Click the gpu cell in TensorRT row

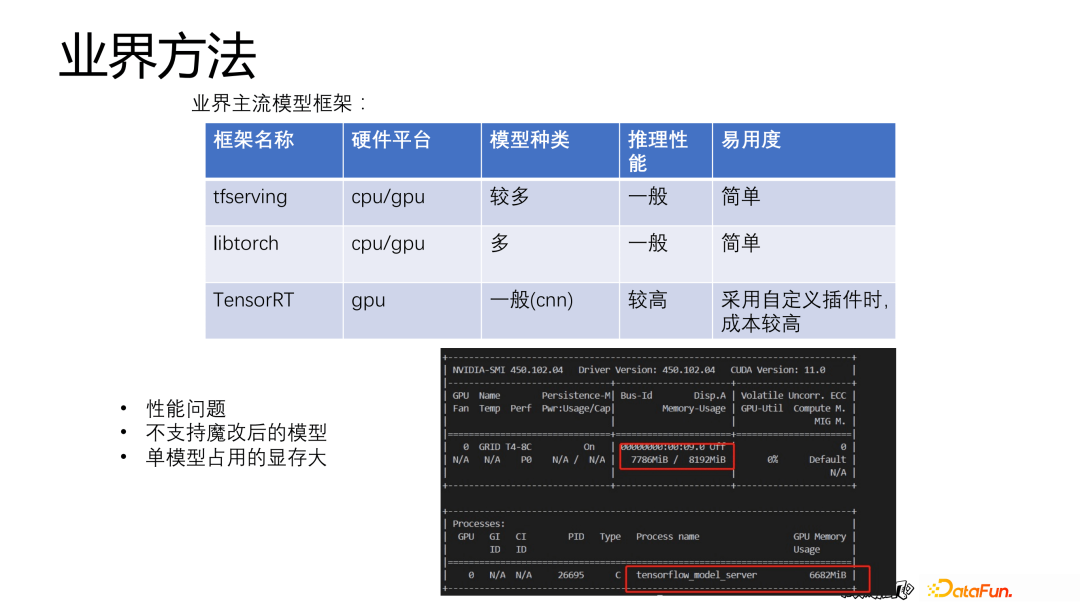[x=412, y=311]
